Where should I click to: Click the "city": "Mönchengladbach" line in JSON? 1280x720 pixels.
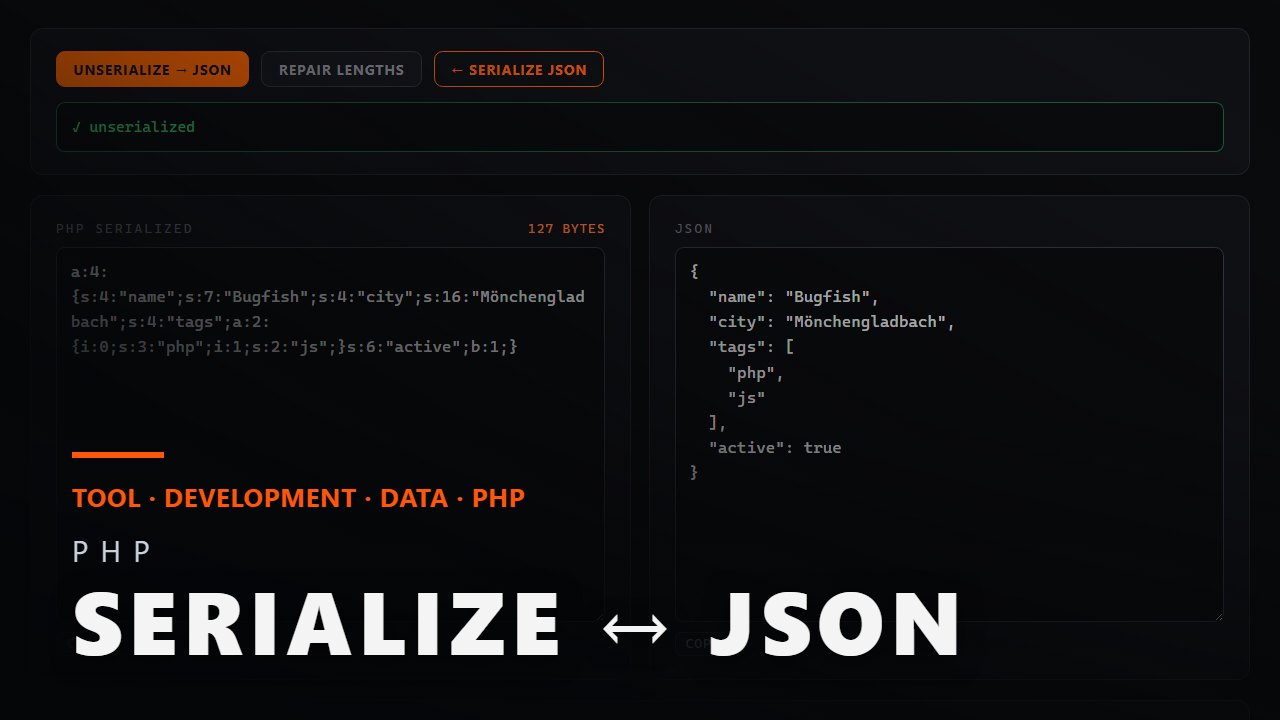coord(832,322)
